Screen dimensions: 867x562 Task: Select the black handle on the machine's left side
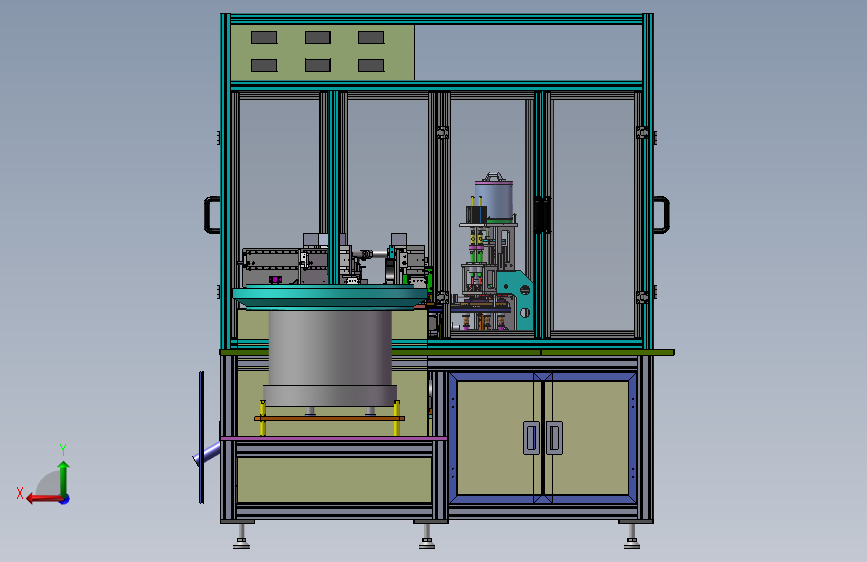[x=212, y=215]
